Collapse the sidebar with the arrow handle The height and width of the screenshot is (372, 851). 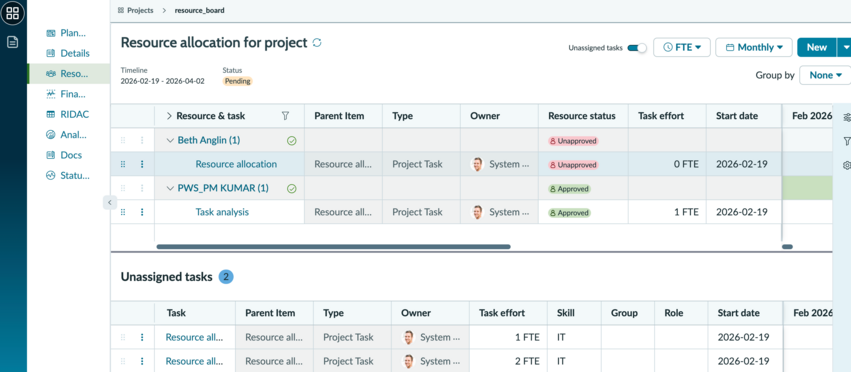click(110, 202)
